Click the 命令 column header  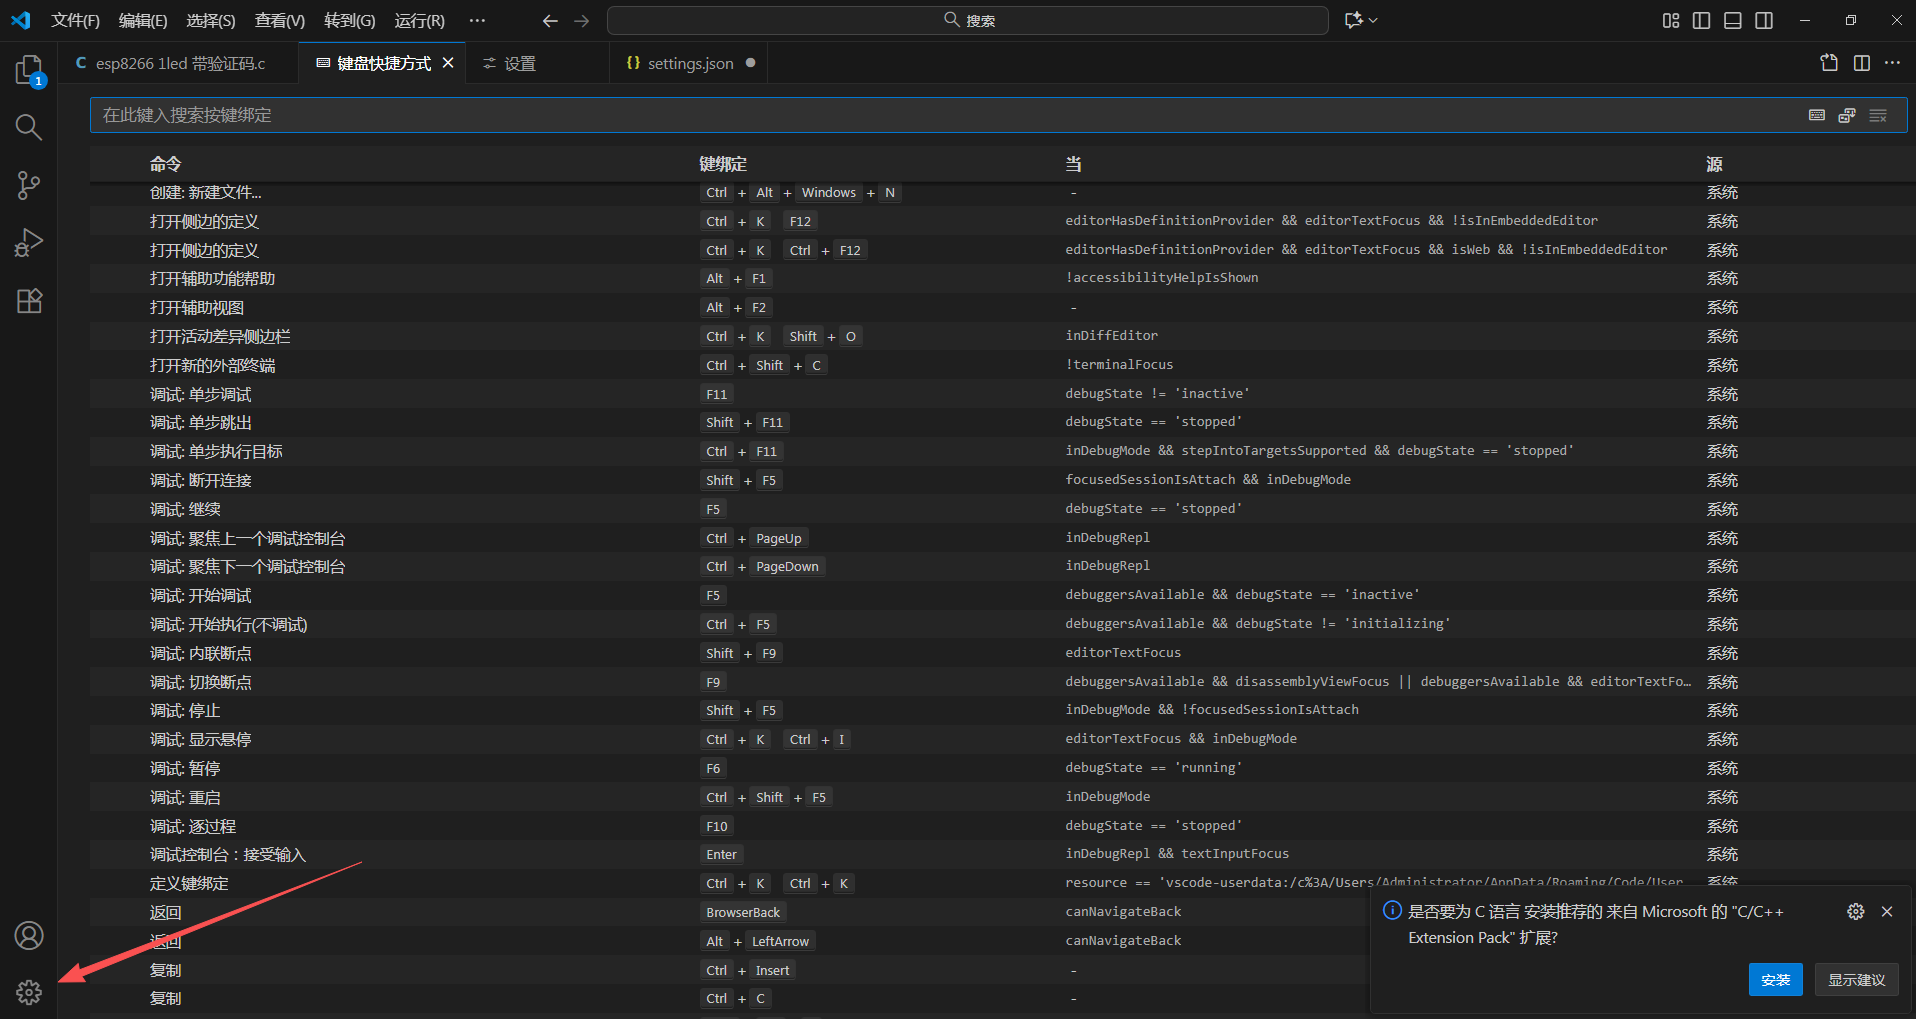[166, 164]
